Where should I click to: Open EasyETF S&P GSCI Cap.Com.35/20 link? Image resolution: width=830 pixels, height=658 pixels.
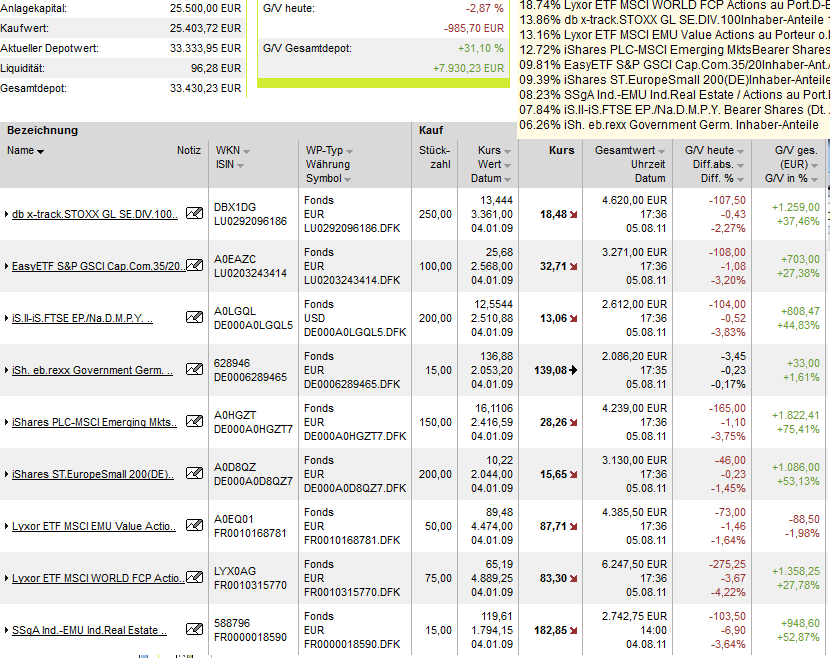98,266
